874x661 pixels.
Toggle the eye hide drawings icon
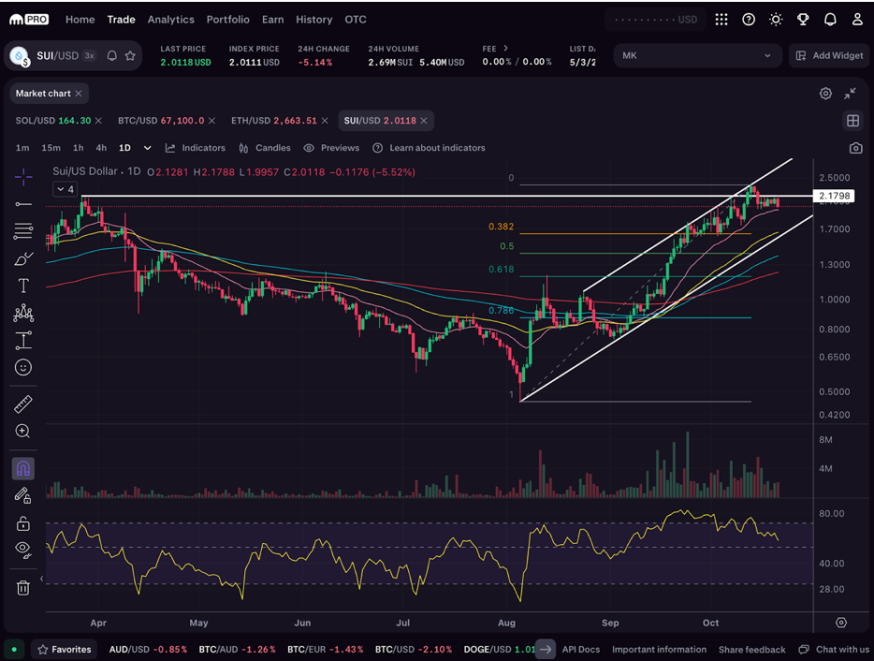coord(23,549)
